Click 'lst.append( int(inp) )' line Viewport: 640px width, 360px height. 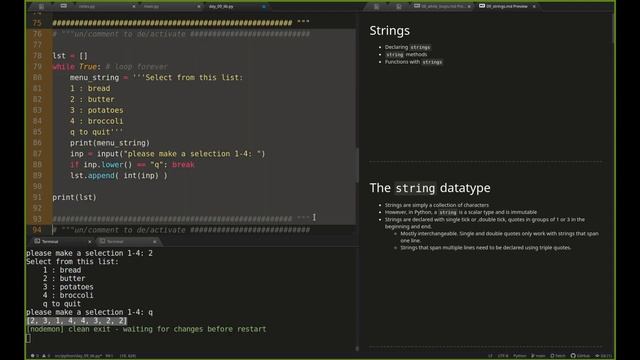pos(118,176)
